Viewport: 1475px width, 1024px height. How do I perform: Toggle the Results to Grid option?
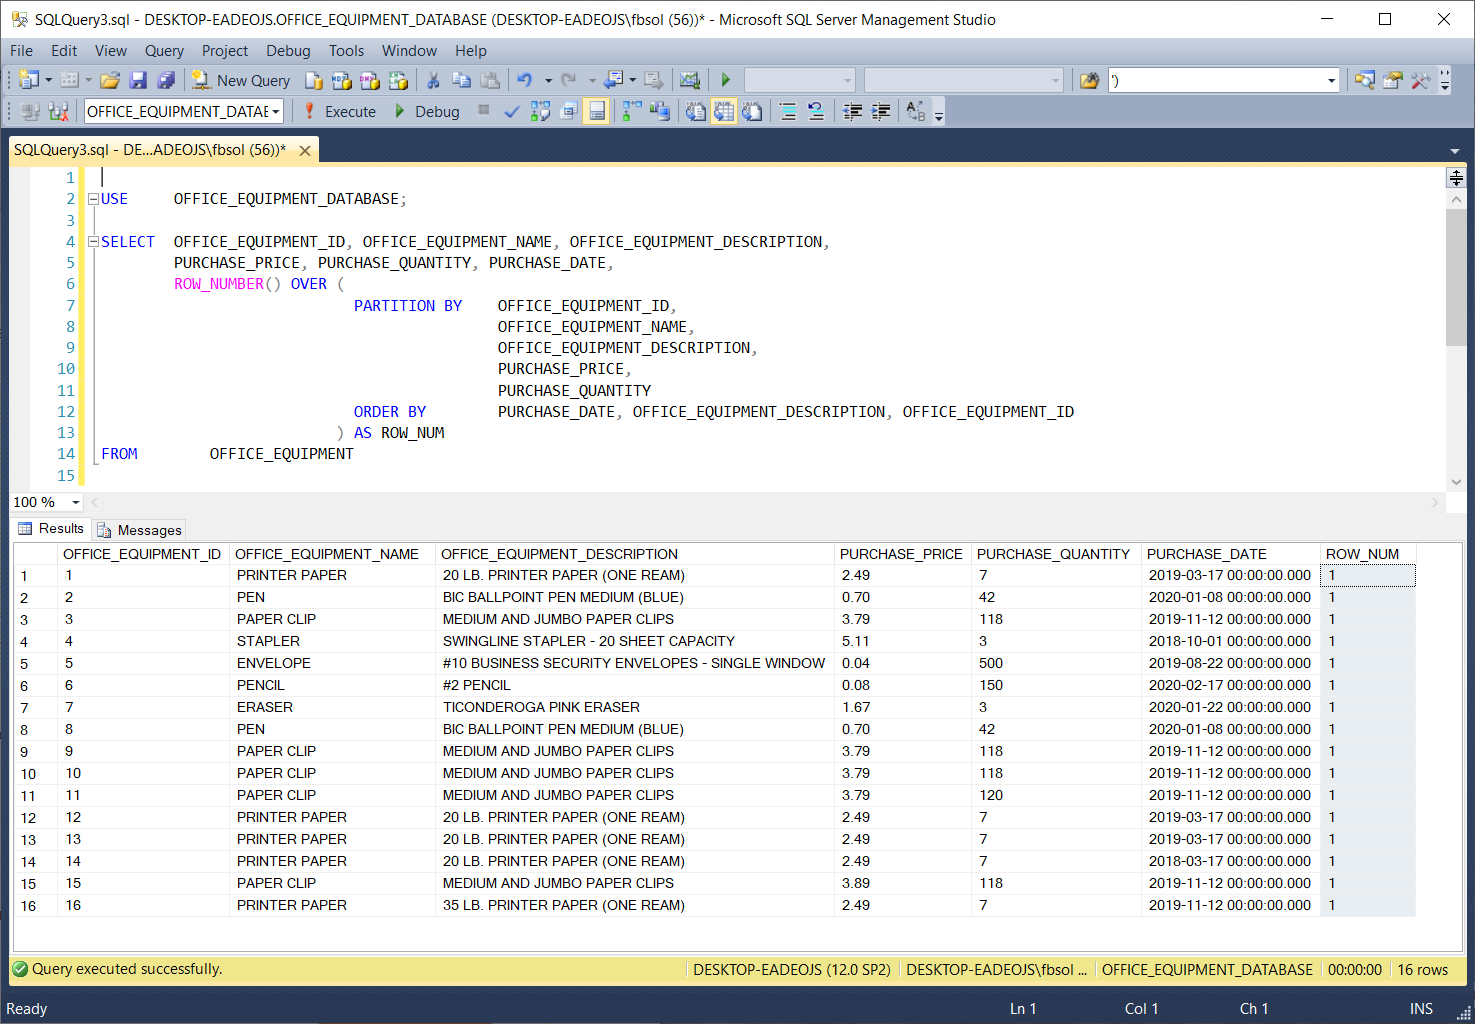(724, 111)
